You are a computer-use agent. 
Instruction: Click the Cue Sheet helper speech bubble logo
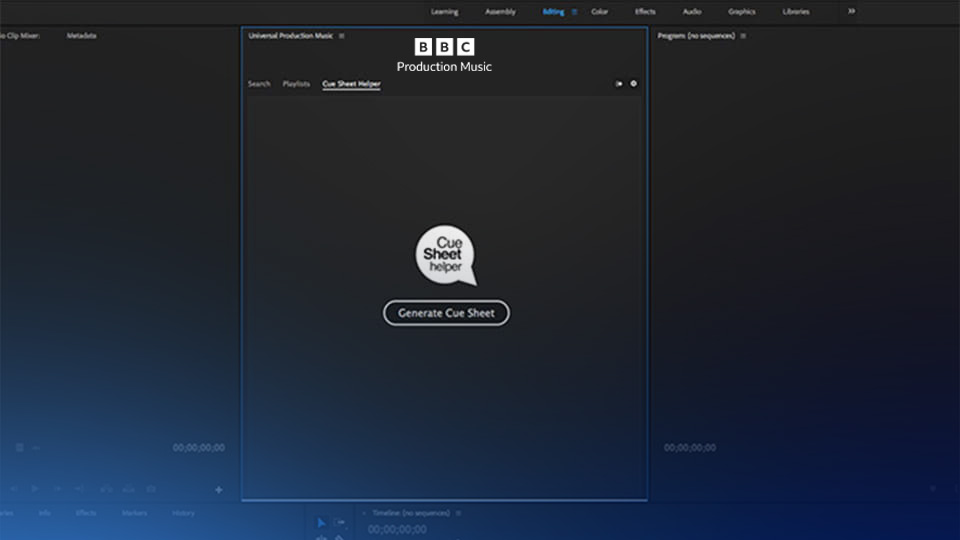(x=446, y=255)
